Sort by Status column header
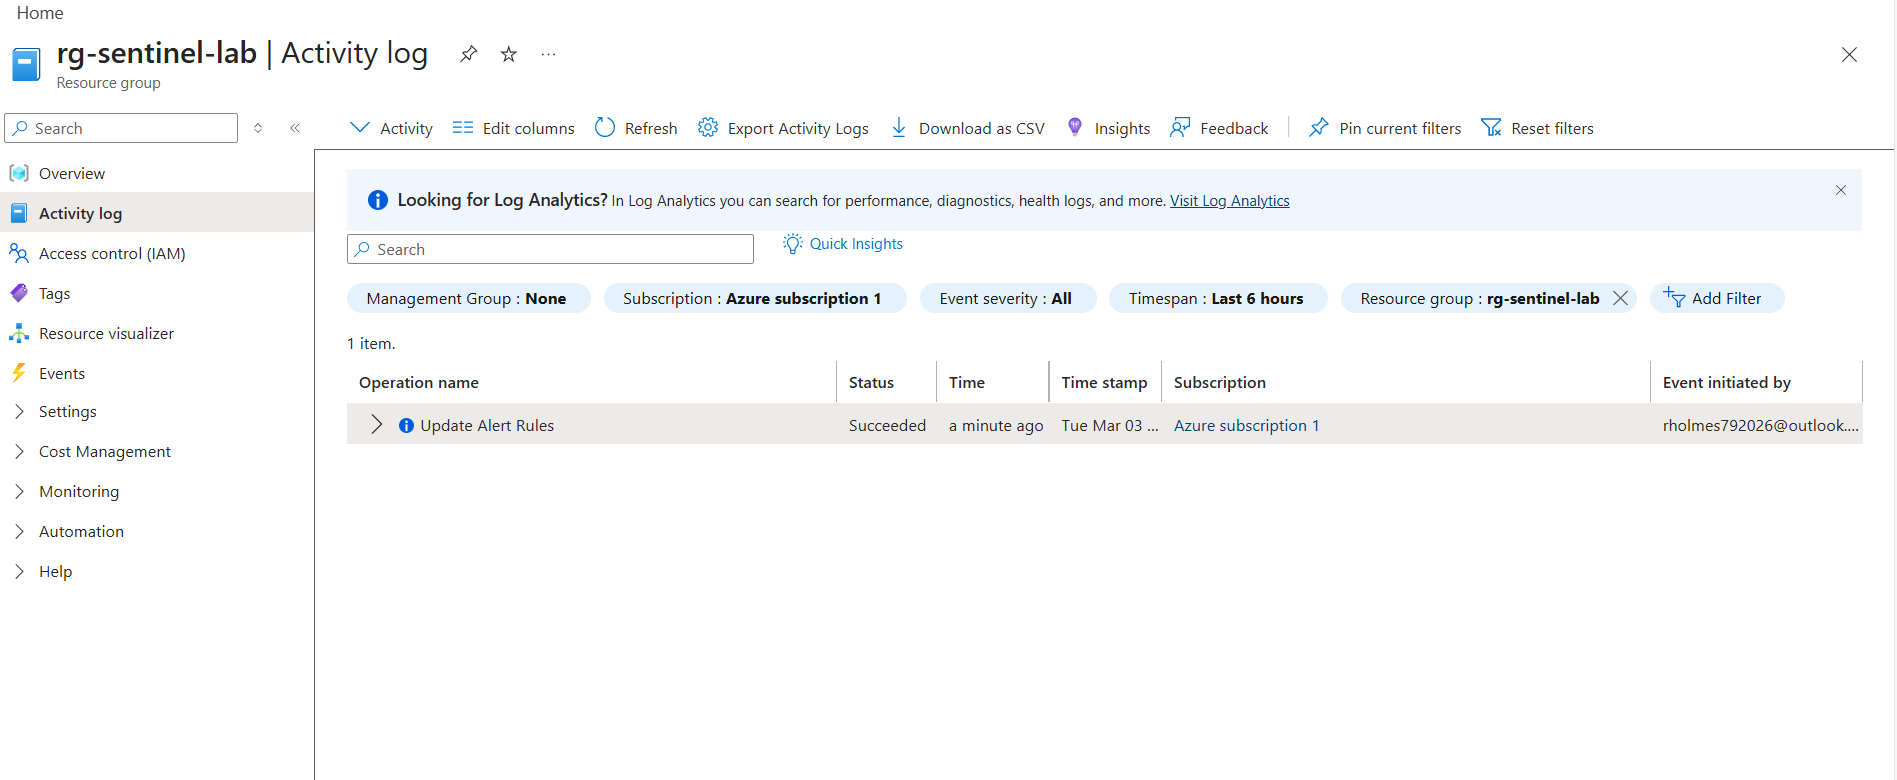Viewport: 1897px width, 780px height. pyautogui.click(x=871, y=383)
